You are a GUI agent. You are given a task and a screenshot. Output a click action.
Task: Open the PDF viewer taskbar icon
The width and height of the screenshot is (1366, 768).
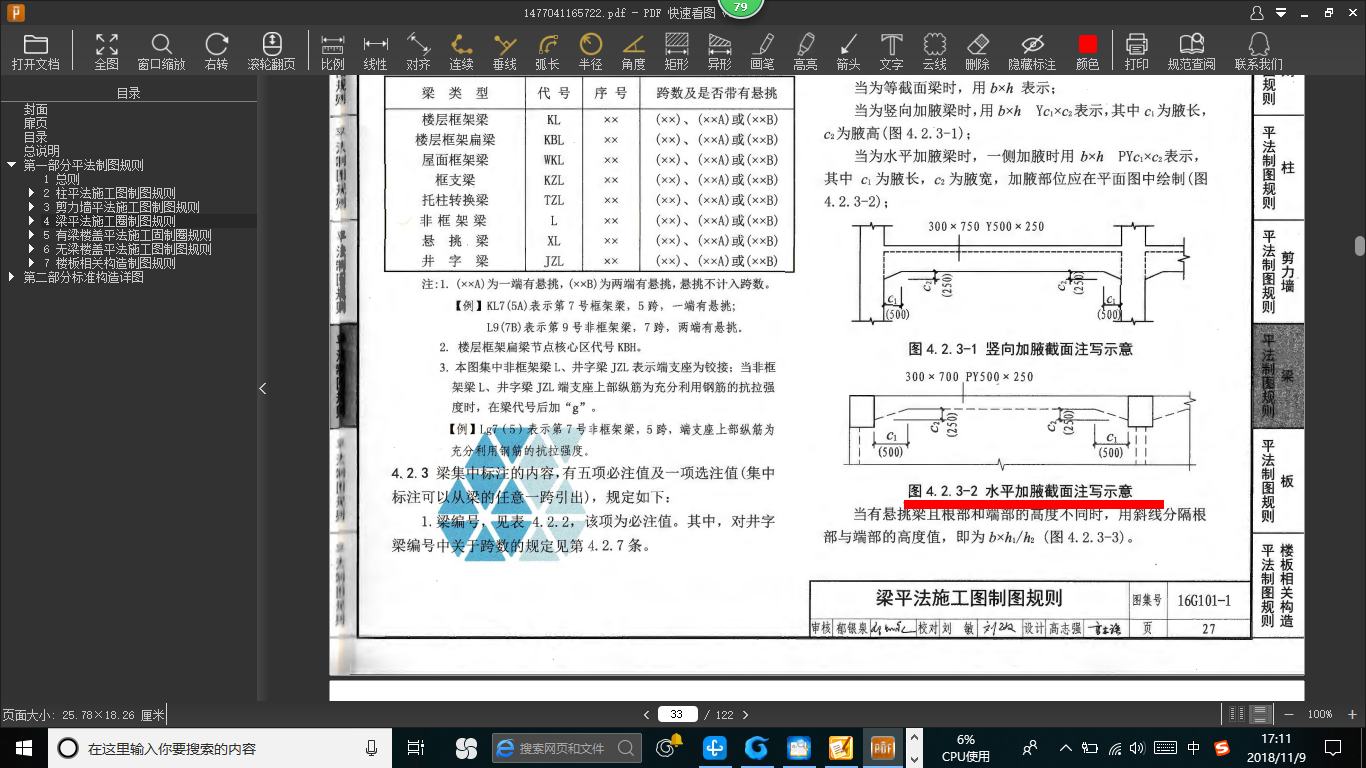click(x=881, y=747)
